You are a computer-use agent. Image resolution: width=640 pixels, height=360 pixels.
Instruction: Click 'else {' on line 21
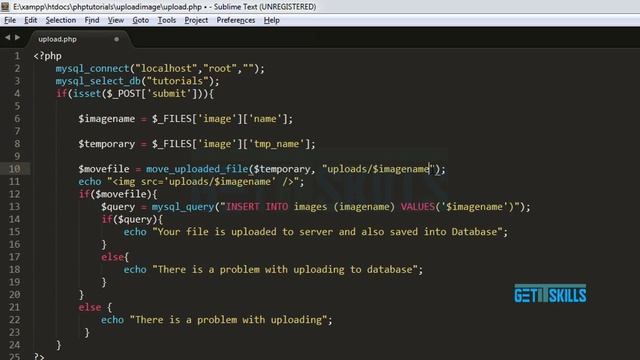(x=95, y=307)
